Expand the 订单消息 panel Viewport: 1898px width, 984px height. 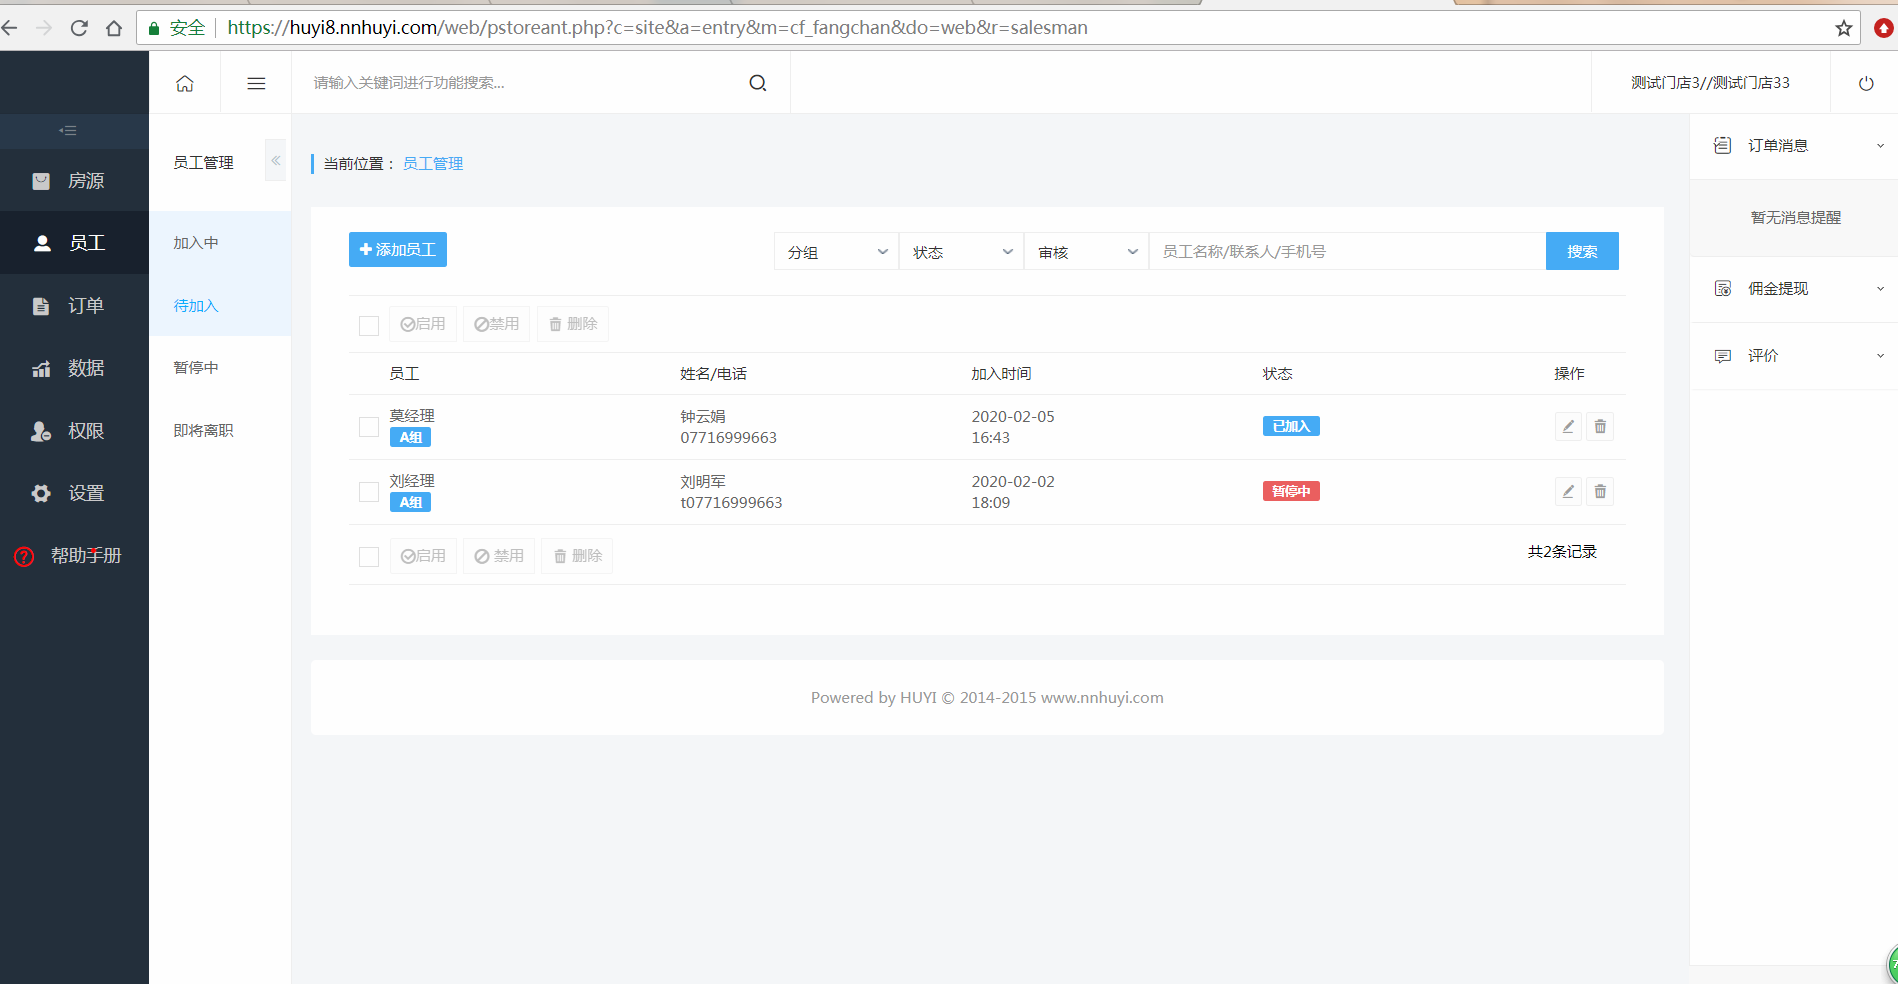point(1794,146)
